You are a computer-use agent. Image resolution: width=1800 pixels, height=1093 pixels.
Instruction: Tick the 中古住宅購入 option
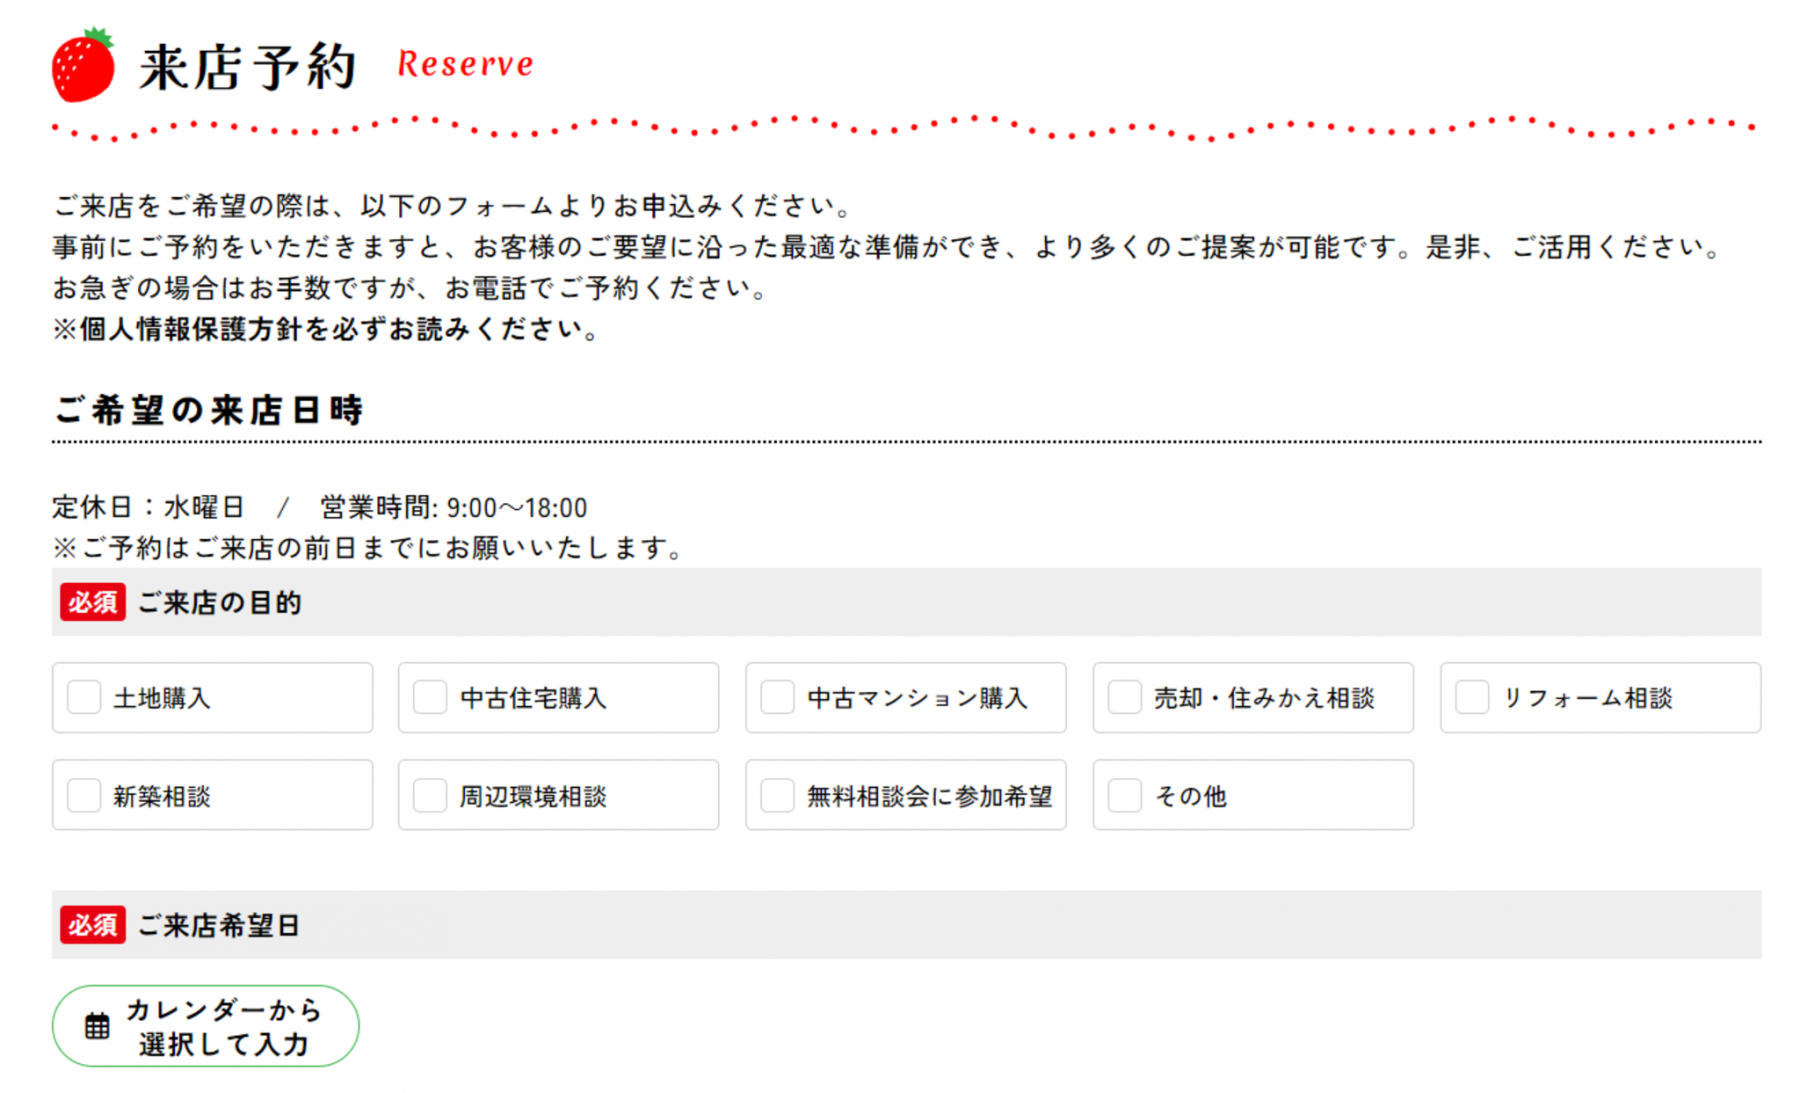(x=430, y=697)
